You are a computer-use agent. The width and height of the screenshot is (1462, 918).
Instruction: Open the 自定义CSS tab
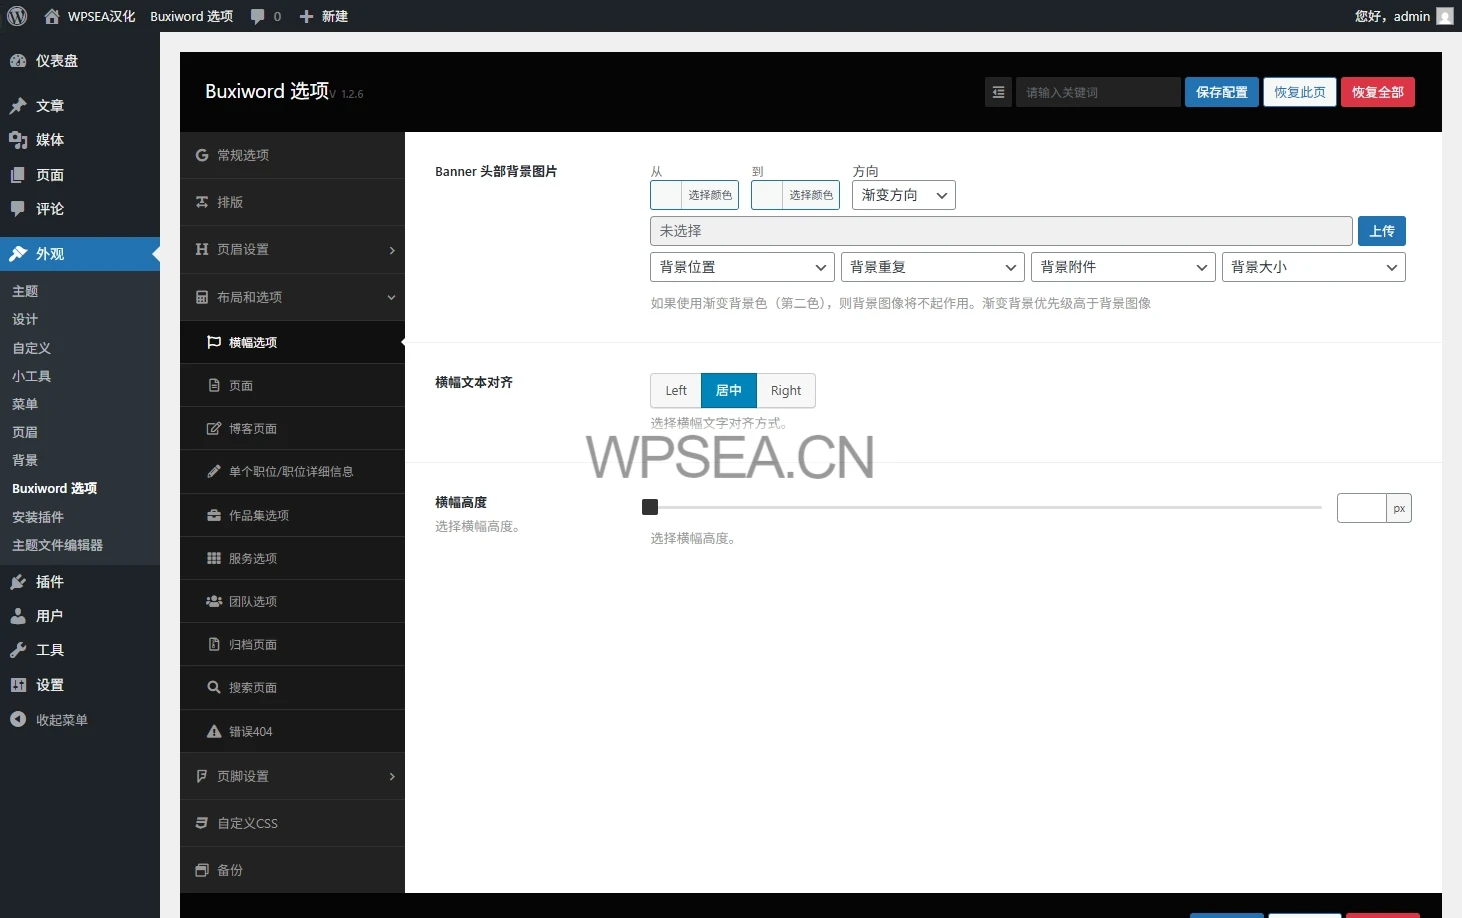click(292, 823)
